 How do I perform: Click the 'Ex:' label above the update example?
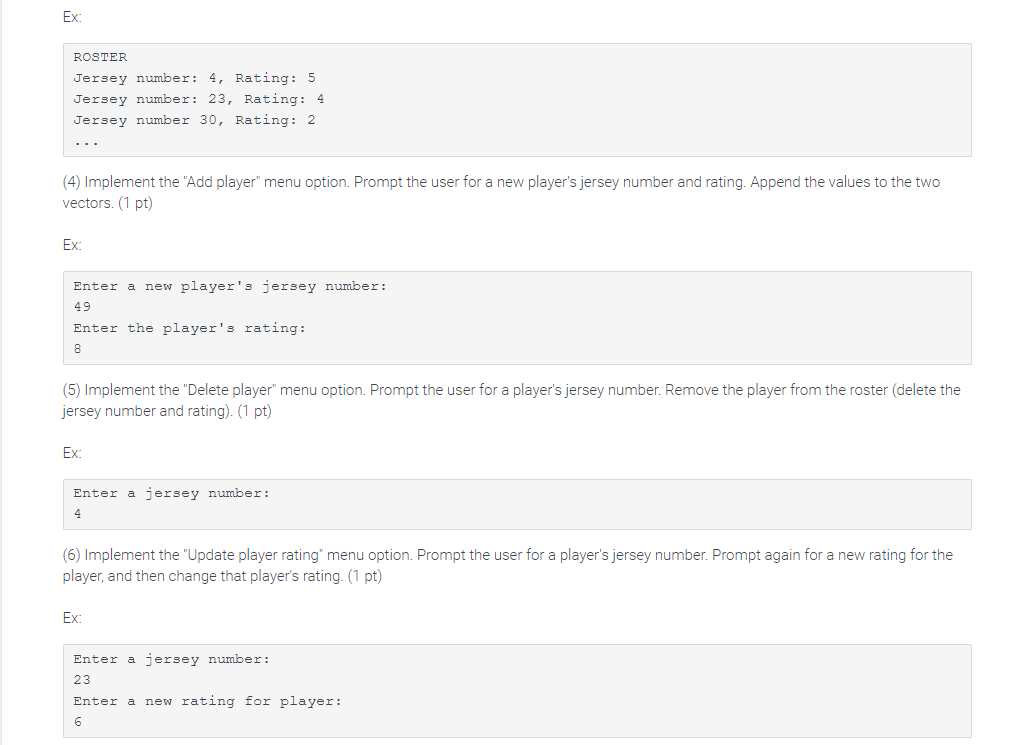[x=72, y=618]
